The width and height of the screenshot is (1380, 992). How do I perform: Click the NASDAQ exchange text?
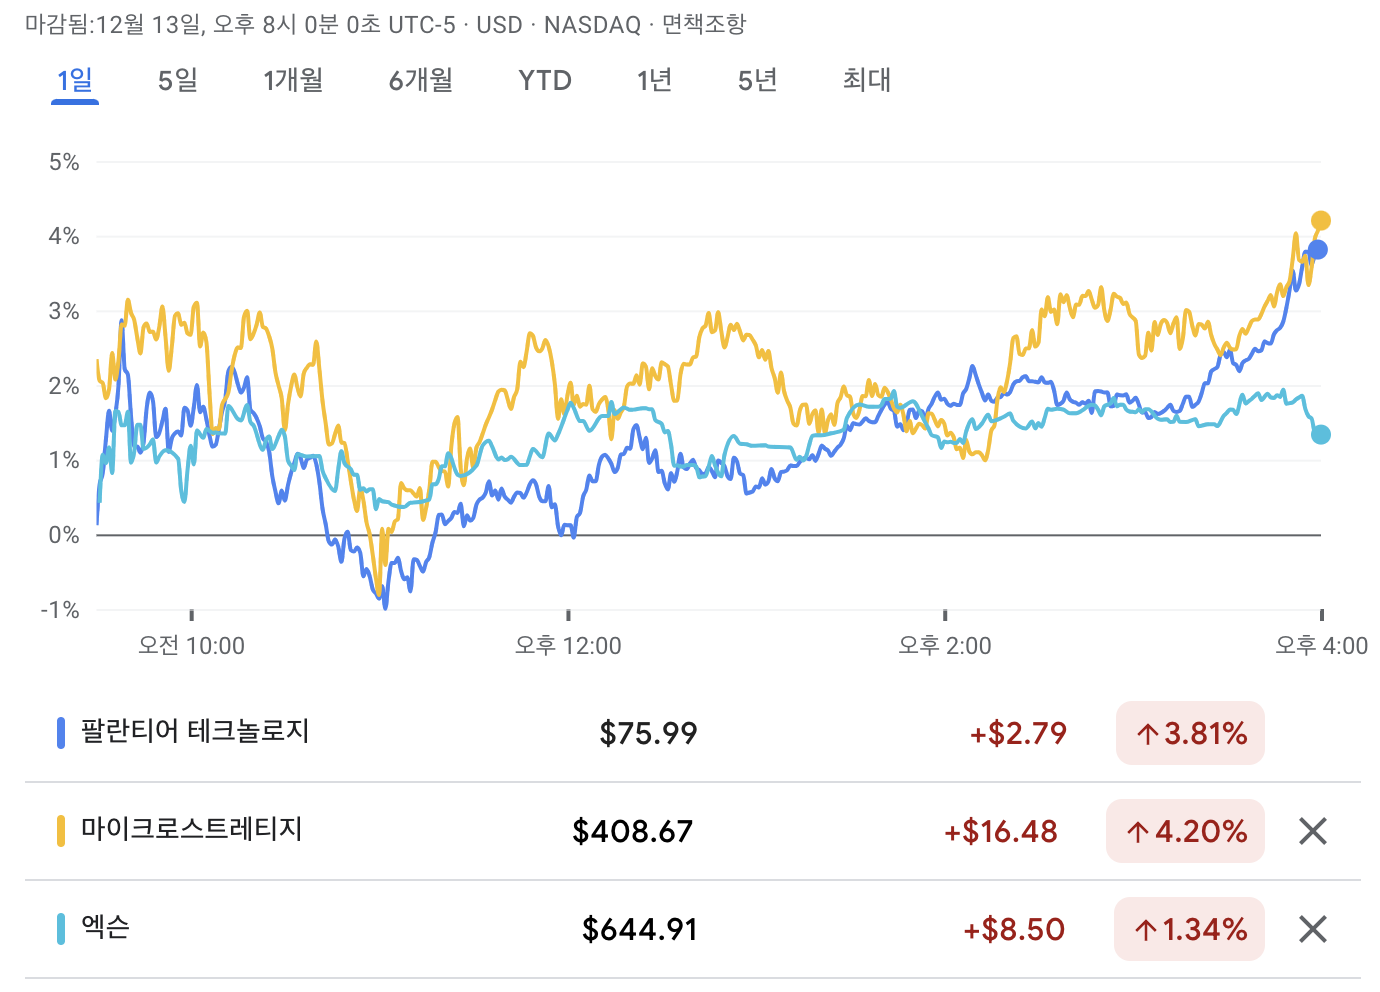click(592, 25)
